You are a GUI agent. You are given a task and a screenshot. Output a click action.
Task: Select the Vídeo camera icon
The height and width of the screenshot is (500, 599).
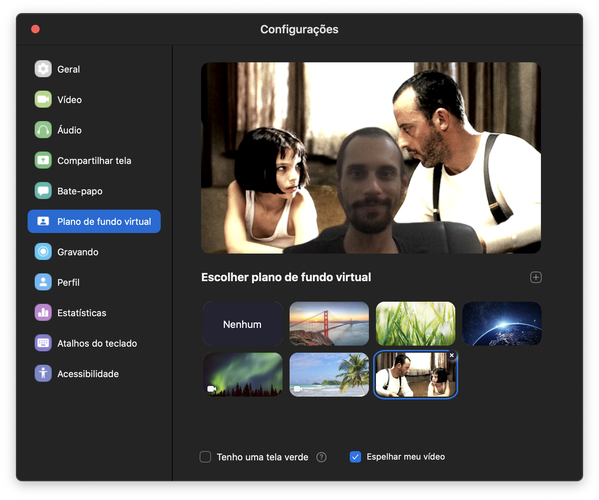tap(43, 100)
